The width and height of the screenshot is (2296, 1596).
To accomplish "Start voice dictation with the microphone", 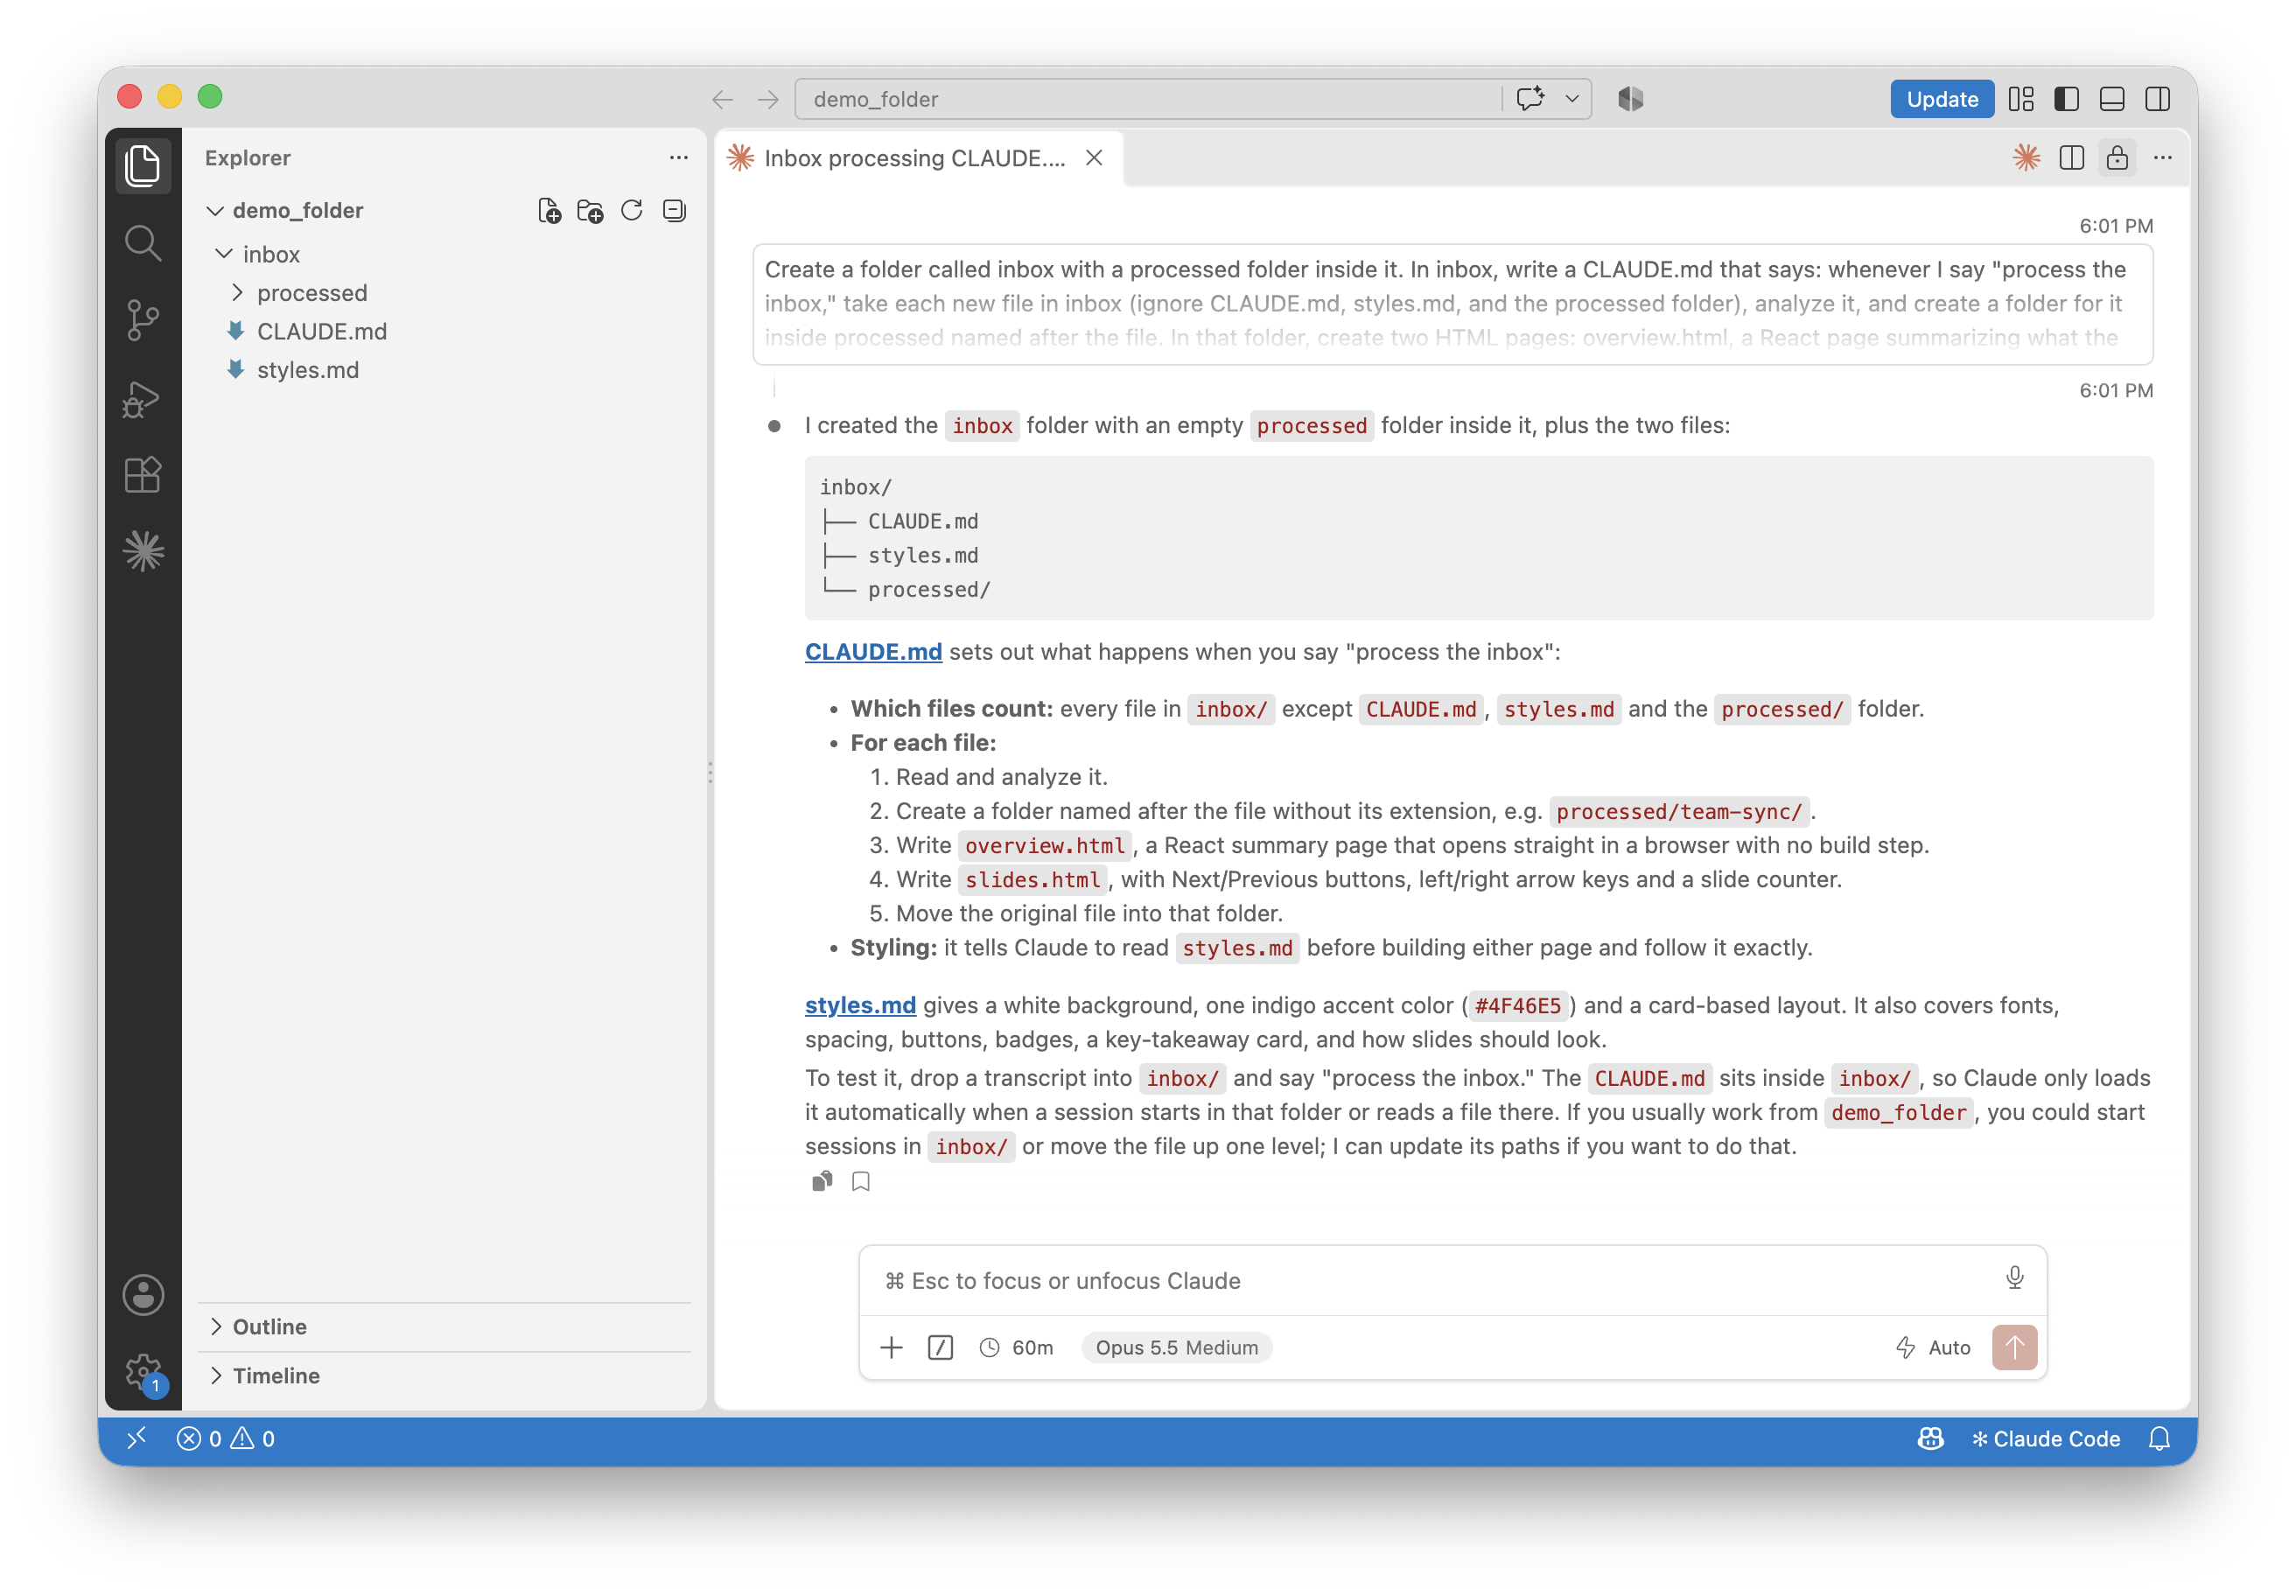I will 2014,1278.
